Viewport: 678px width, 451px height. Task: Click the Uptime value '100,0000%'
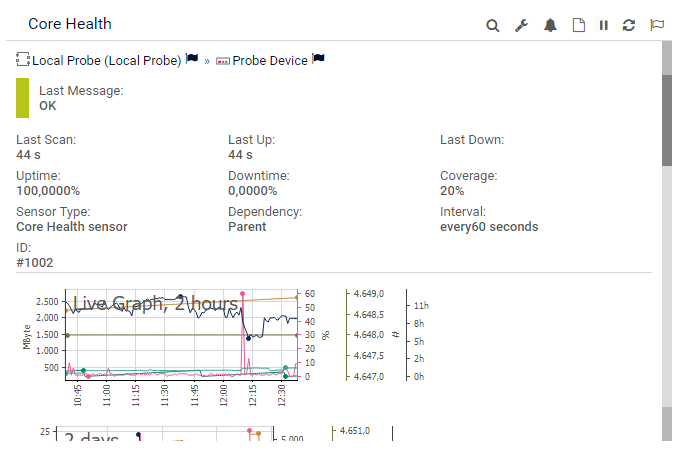click(x=48, y=191)
